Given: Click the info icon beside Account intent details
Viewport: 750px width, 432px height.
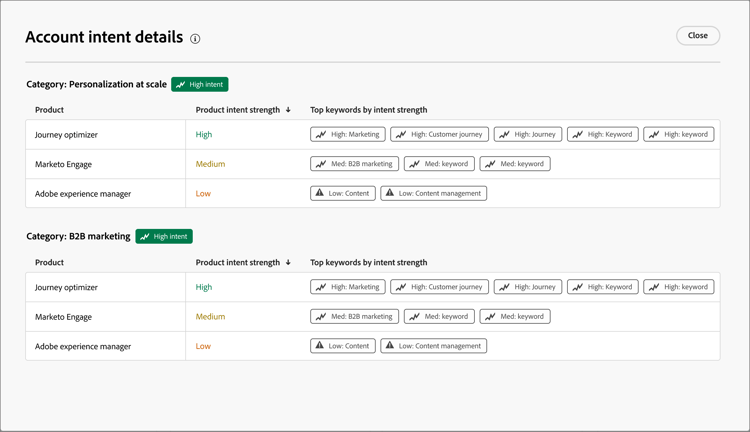Looking at the screenshot, I should pos(195,39).
